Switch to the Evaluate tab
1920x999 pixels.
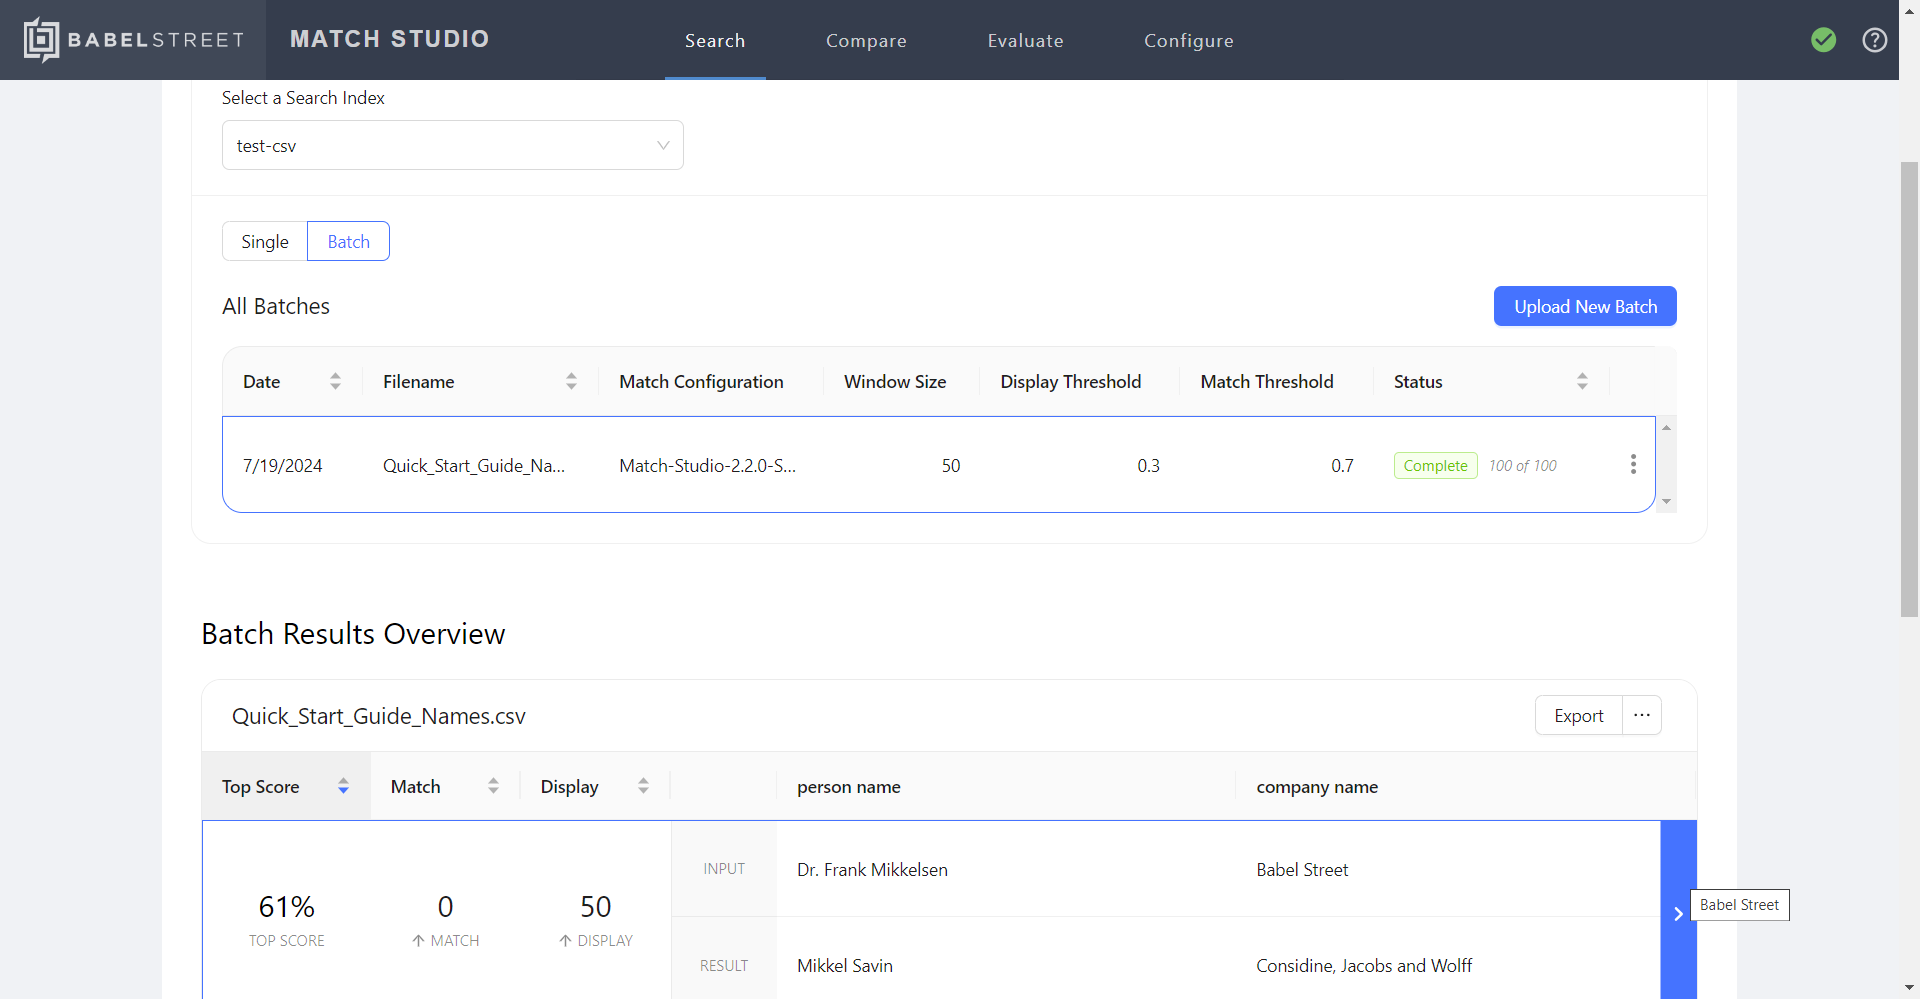(x=1025, y=41)
